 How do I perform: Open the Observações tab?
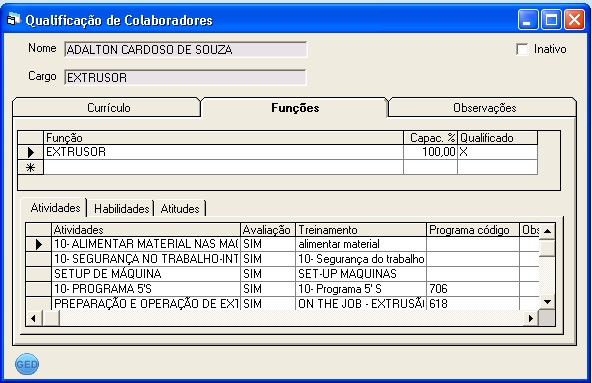point(484,108)
